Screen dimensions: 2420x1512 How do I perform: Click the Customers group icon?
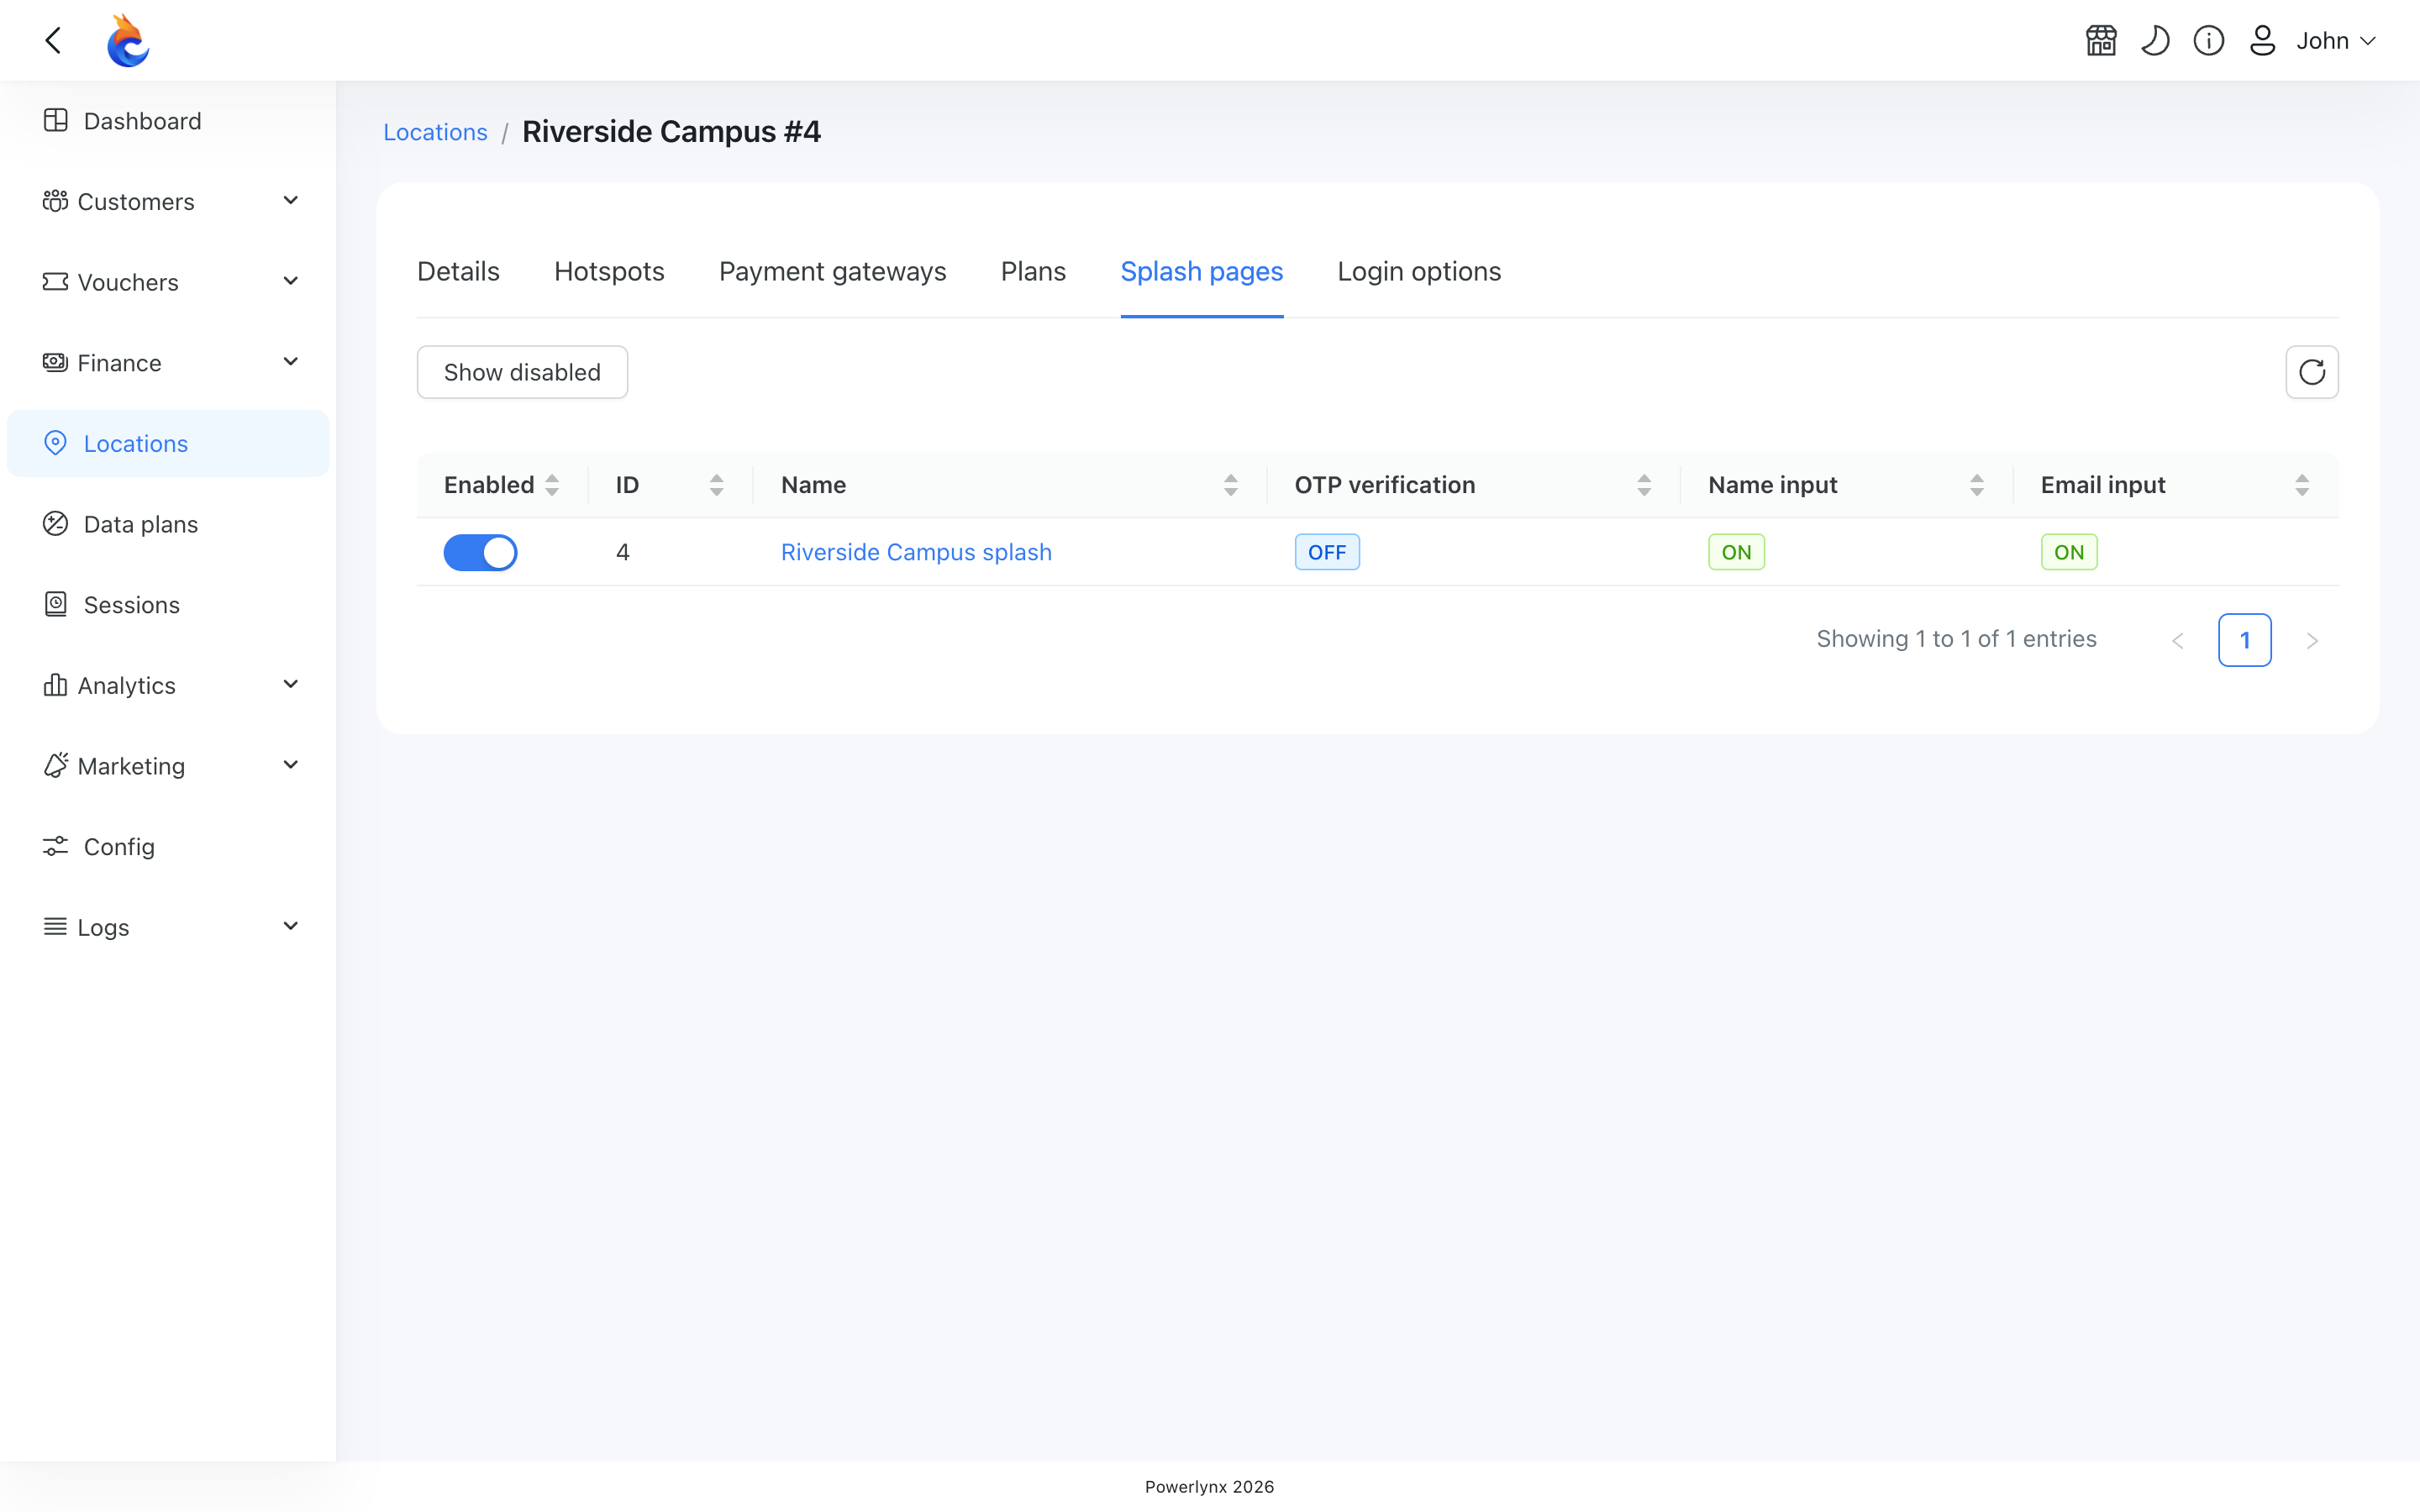point(55,201)
